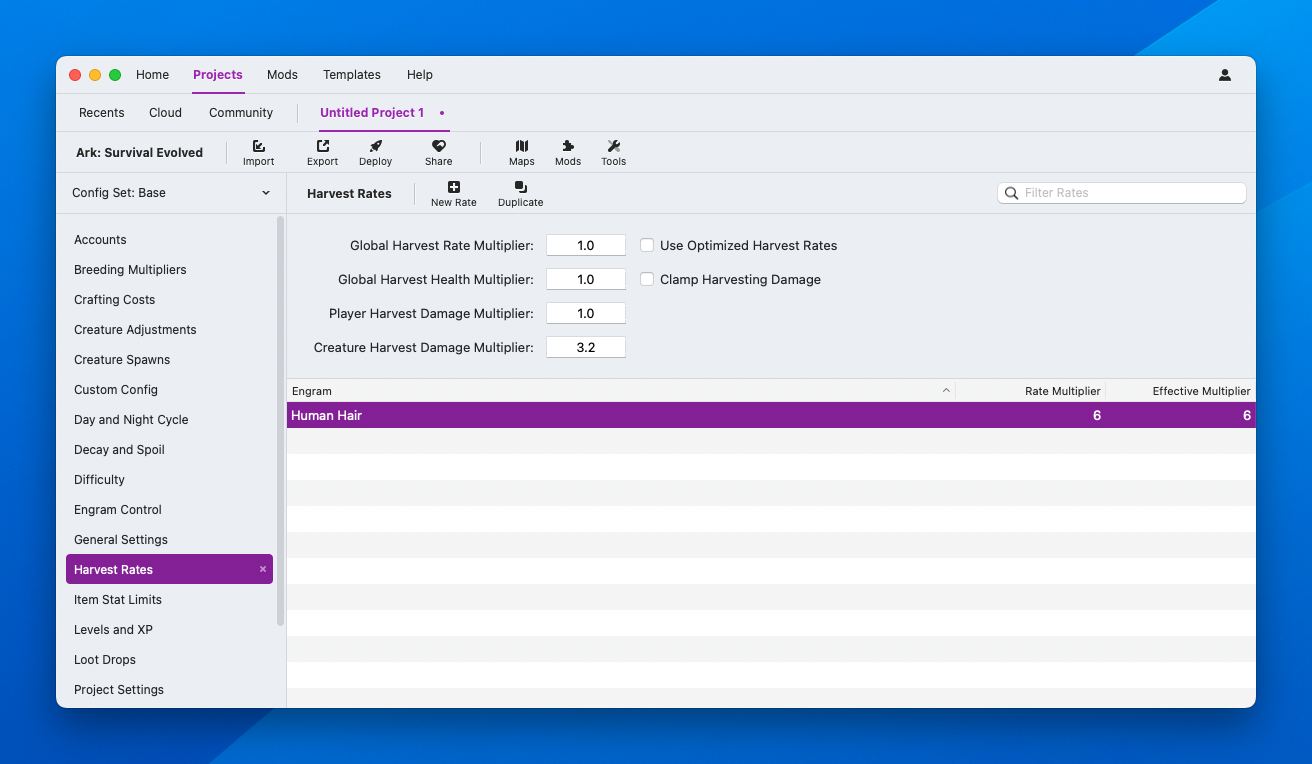
Task: Select General Settings in the sidebar
Action: pos(169,540)
